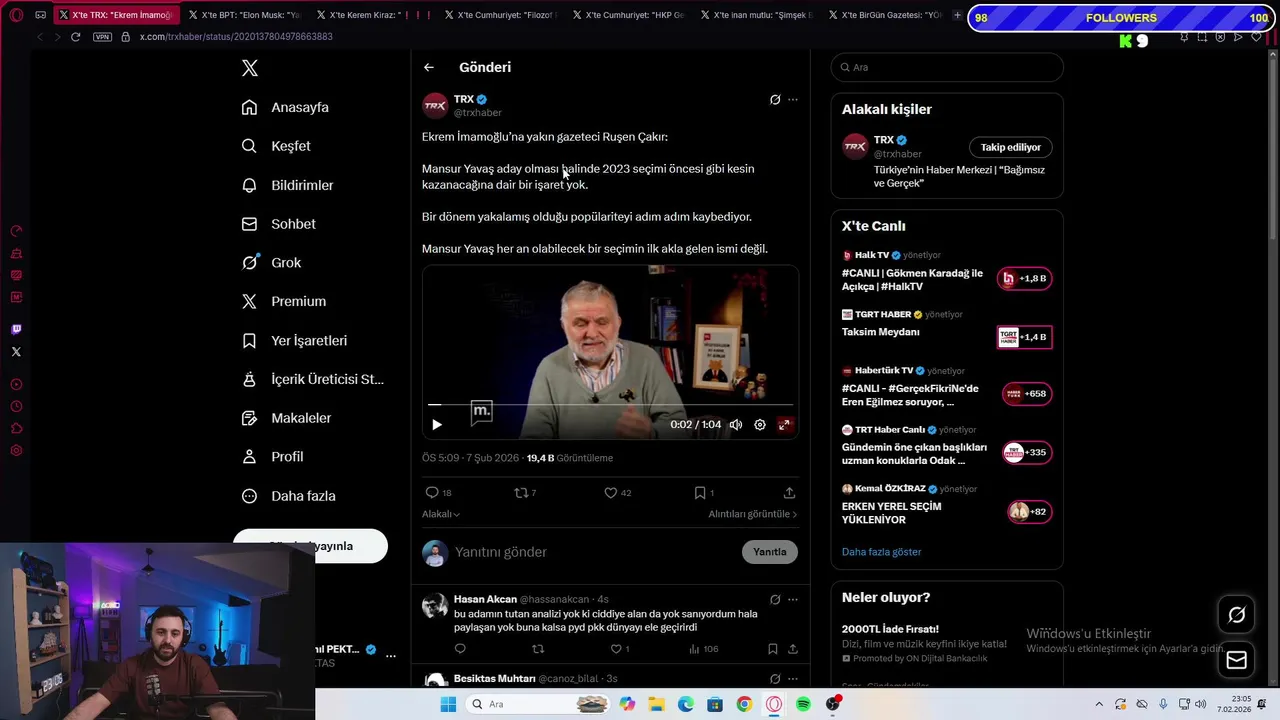Like Hasan Akcan's reply
This screenshot has height=720, width=1280.
(619, 649)
